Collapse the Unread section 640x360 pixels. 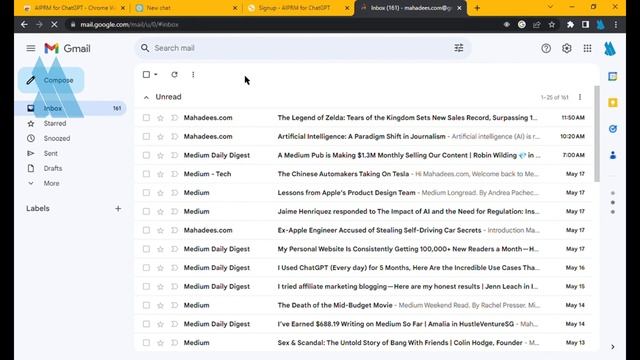(146, 97)
